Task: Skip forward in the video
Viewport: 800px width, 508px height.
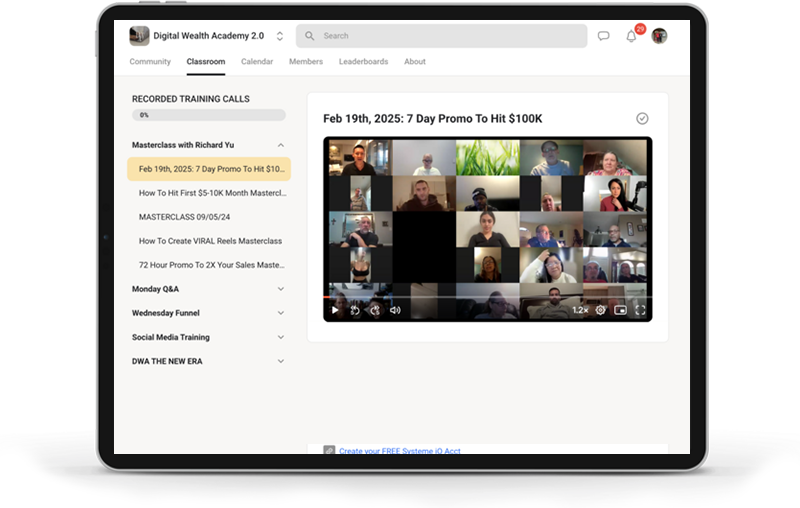Action: pos(375,310)
